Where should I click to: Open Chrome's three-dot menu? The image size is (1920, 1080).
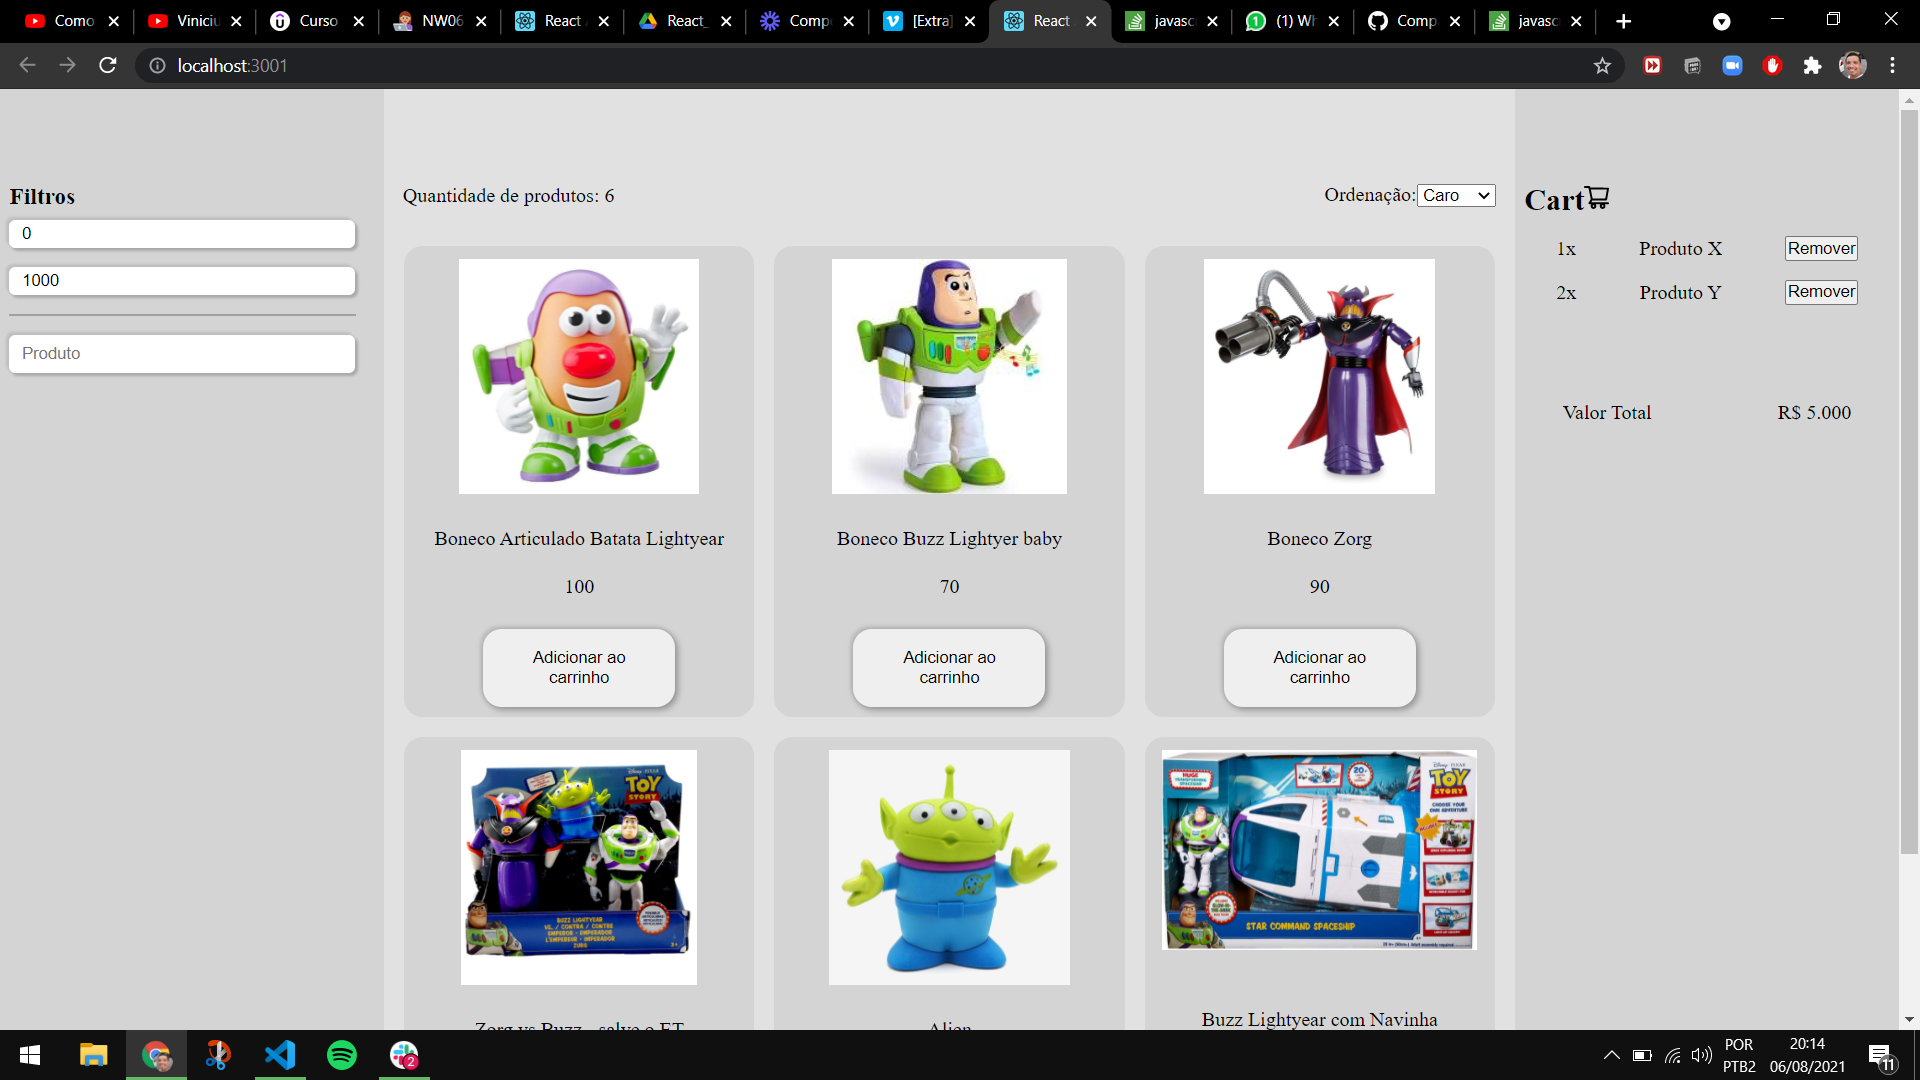point(1892,66)
